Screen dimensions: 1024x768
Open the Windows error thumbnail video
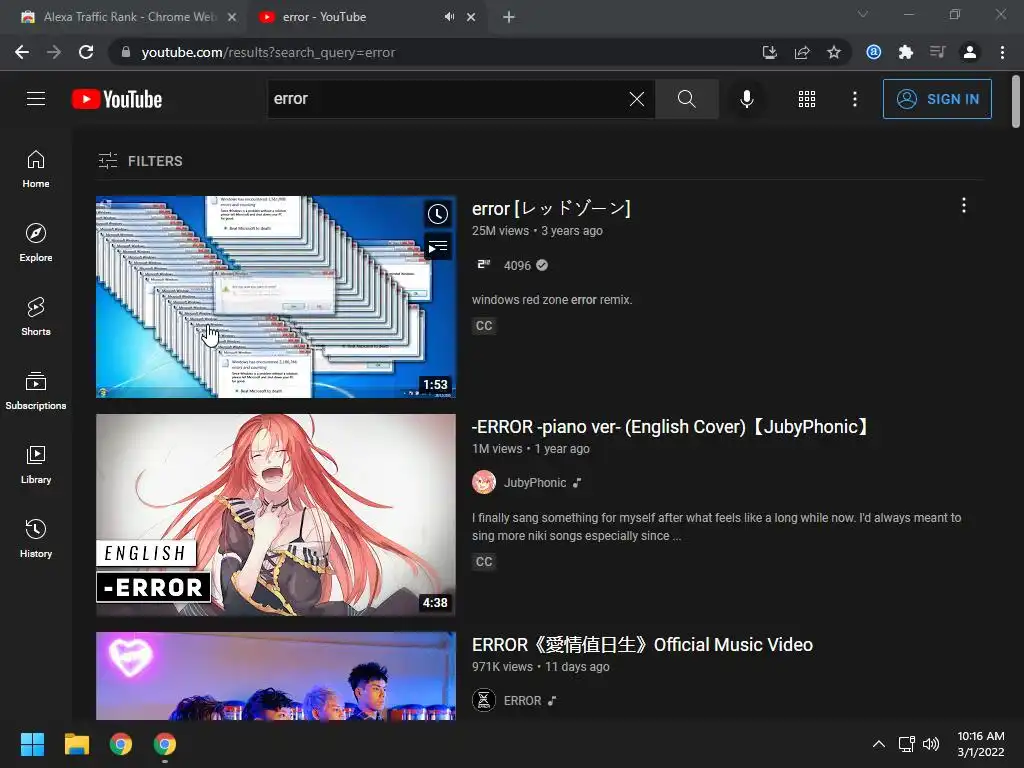(276, 296)
